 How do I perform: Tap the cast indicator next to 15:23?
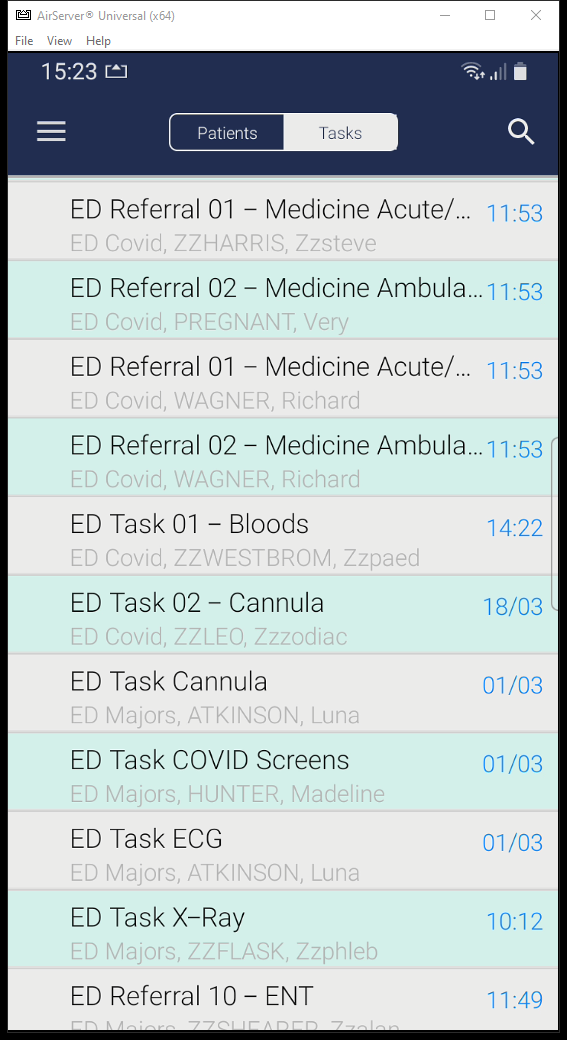(116, 71)
